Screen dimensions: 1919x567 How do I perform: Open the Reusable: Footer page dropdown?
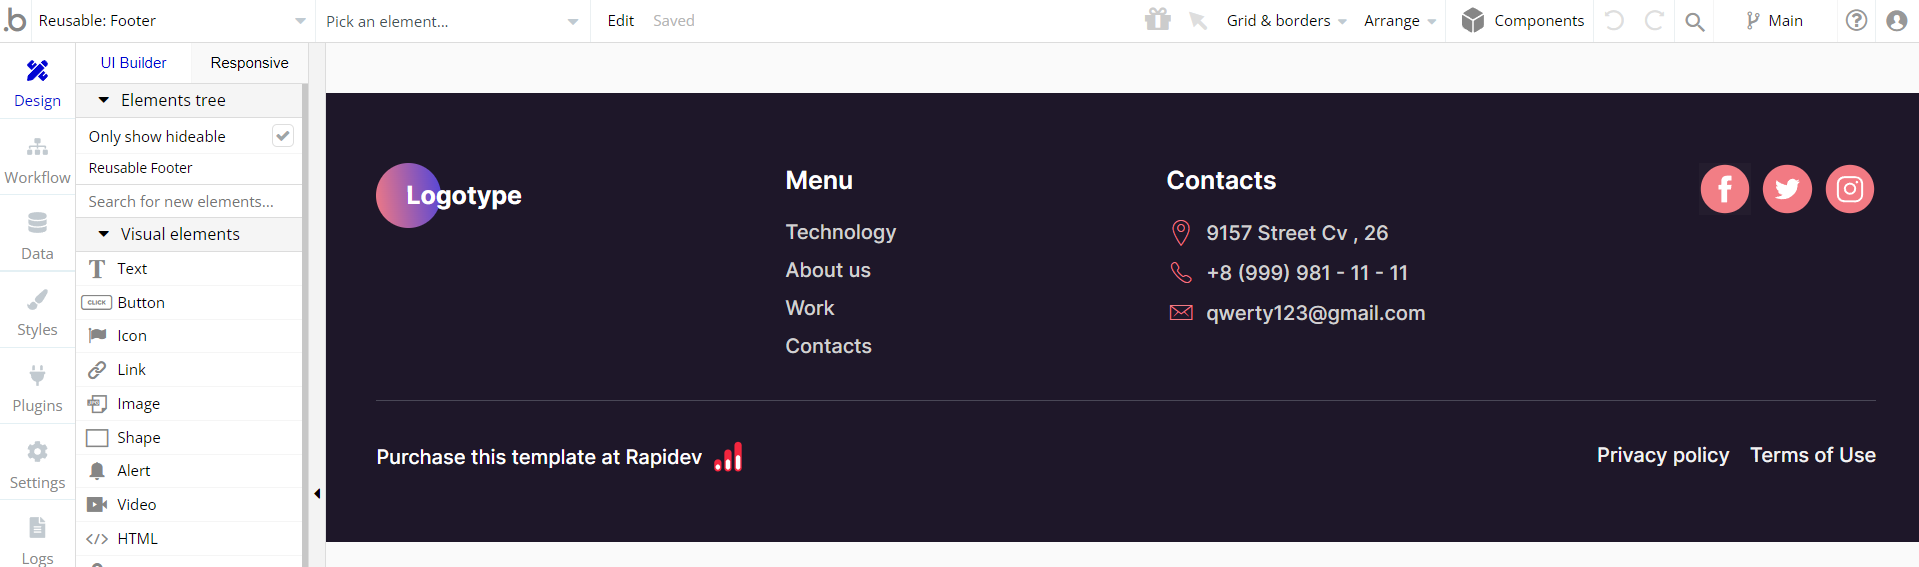(171, 21)
